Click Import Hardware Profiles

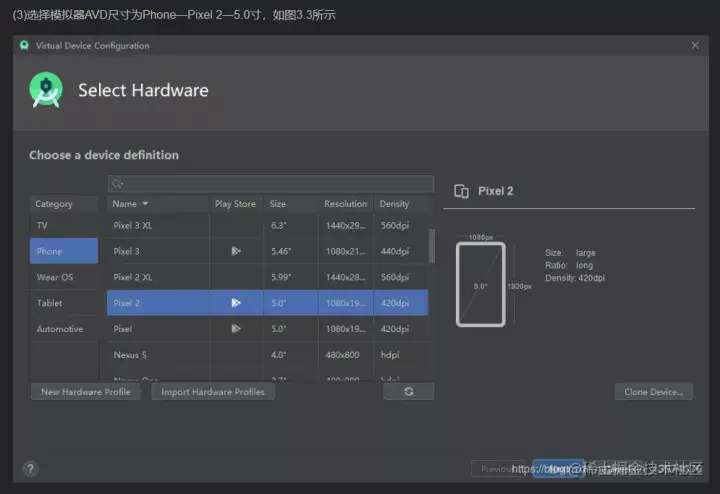pyautogui.click(x=213, y=392)
